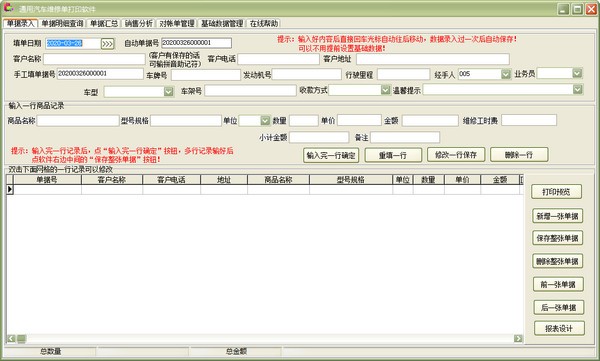Click the 手工填单据号 field
600x361 pixels.
click(100, 74)
